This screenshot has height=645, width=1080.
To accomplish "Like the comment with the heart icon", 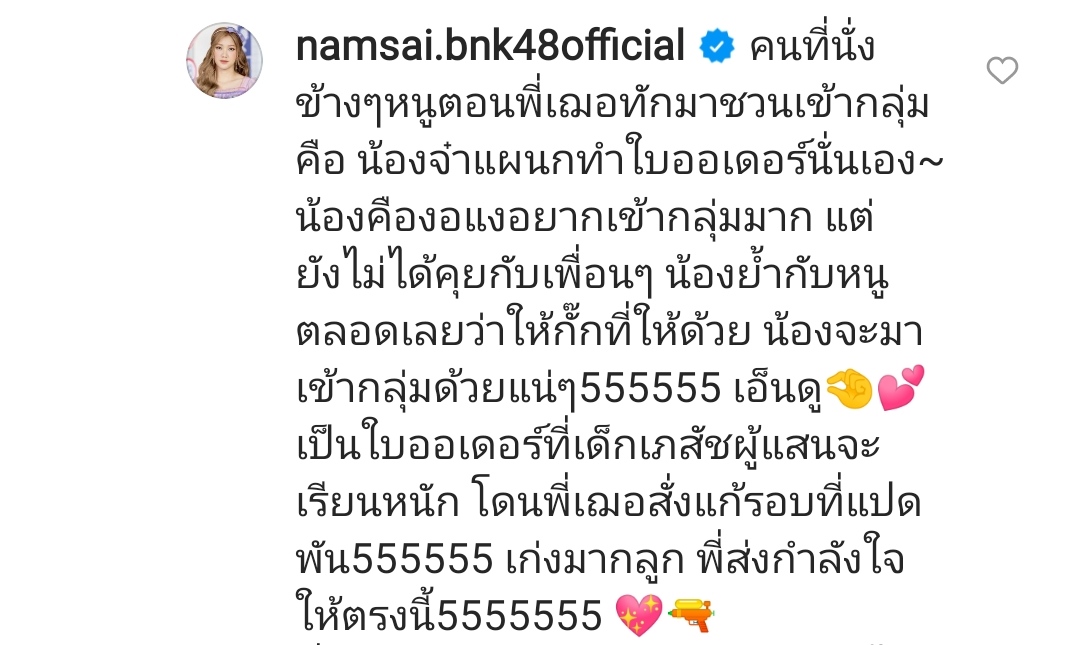I will click(x=1002, y=70).
